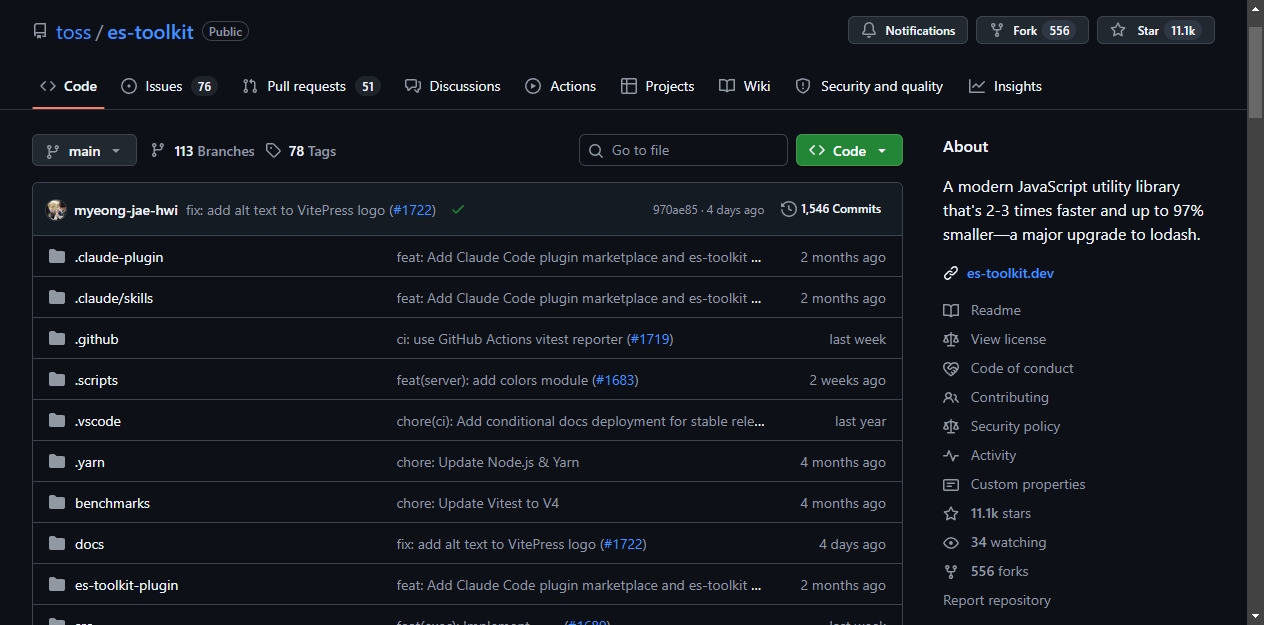Viewport: 1264px width, 625px height.
Task: View repository Activity
Action: [x=993, y=455]
